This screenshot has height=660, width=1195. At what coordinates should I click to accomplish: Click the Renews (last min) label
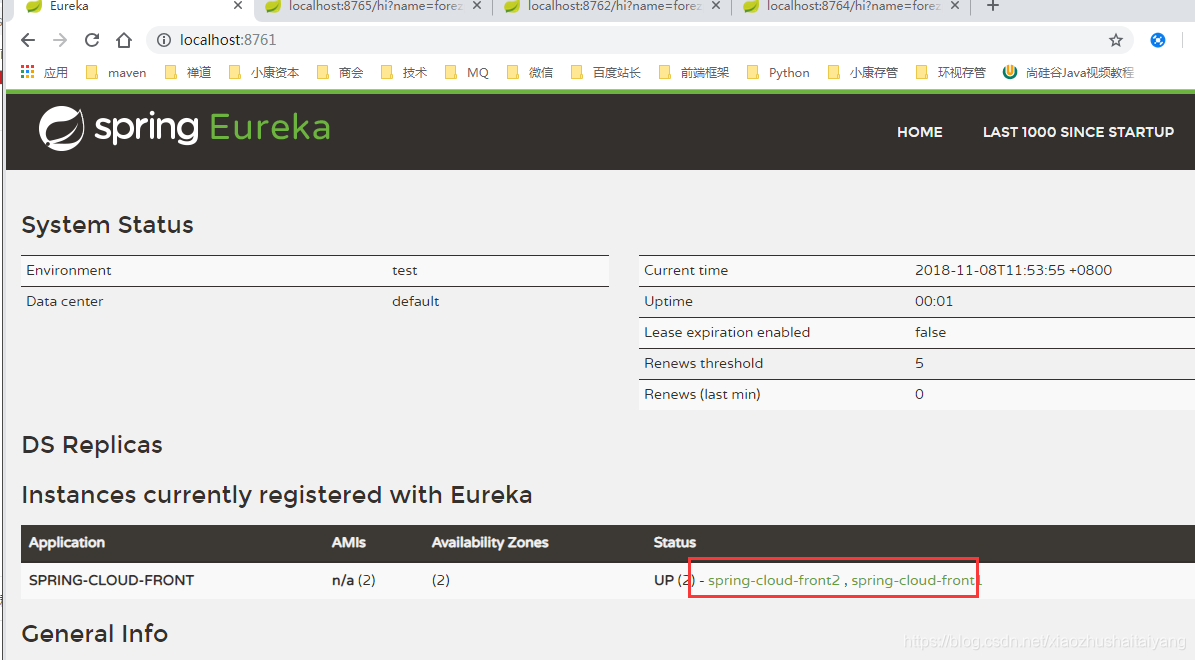(702, 394)
